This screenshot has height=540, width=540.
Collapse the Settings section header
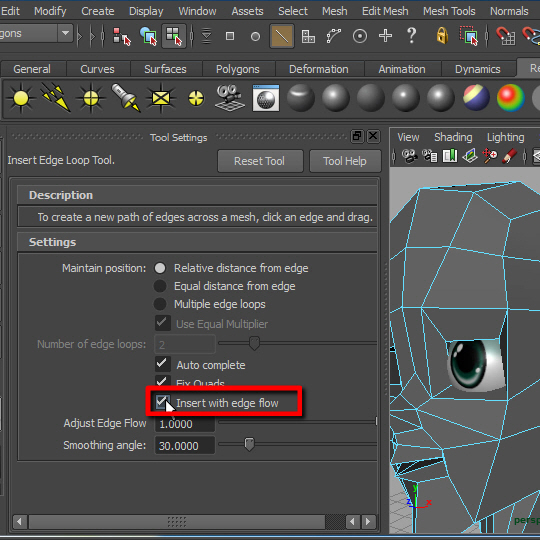coord(197,242)
